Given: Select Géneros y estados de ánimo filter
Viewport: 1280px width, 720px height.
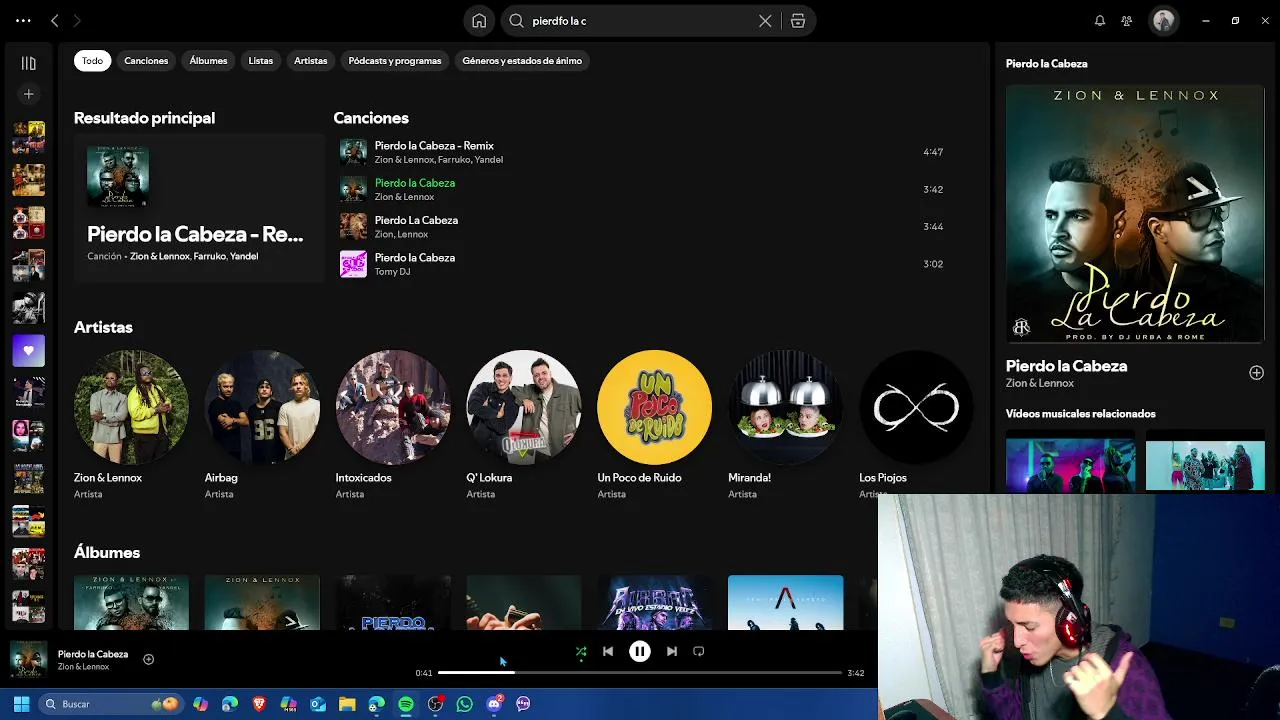Looking at the screenshot, I should 522,61.
